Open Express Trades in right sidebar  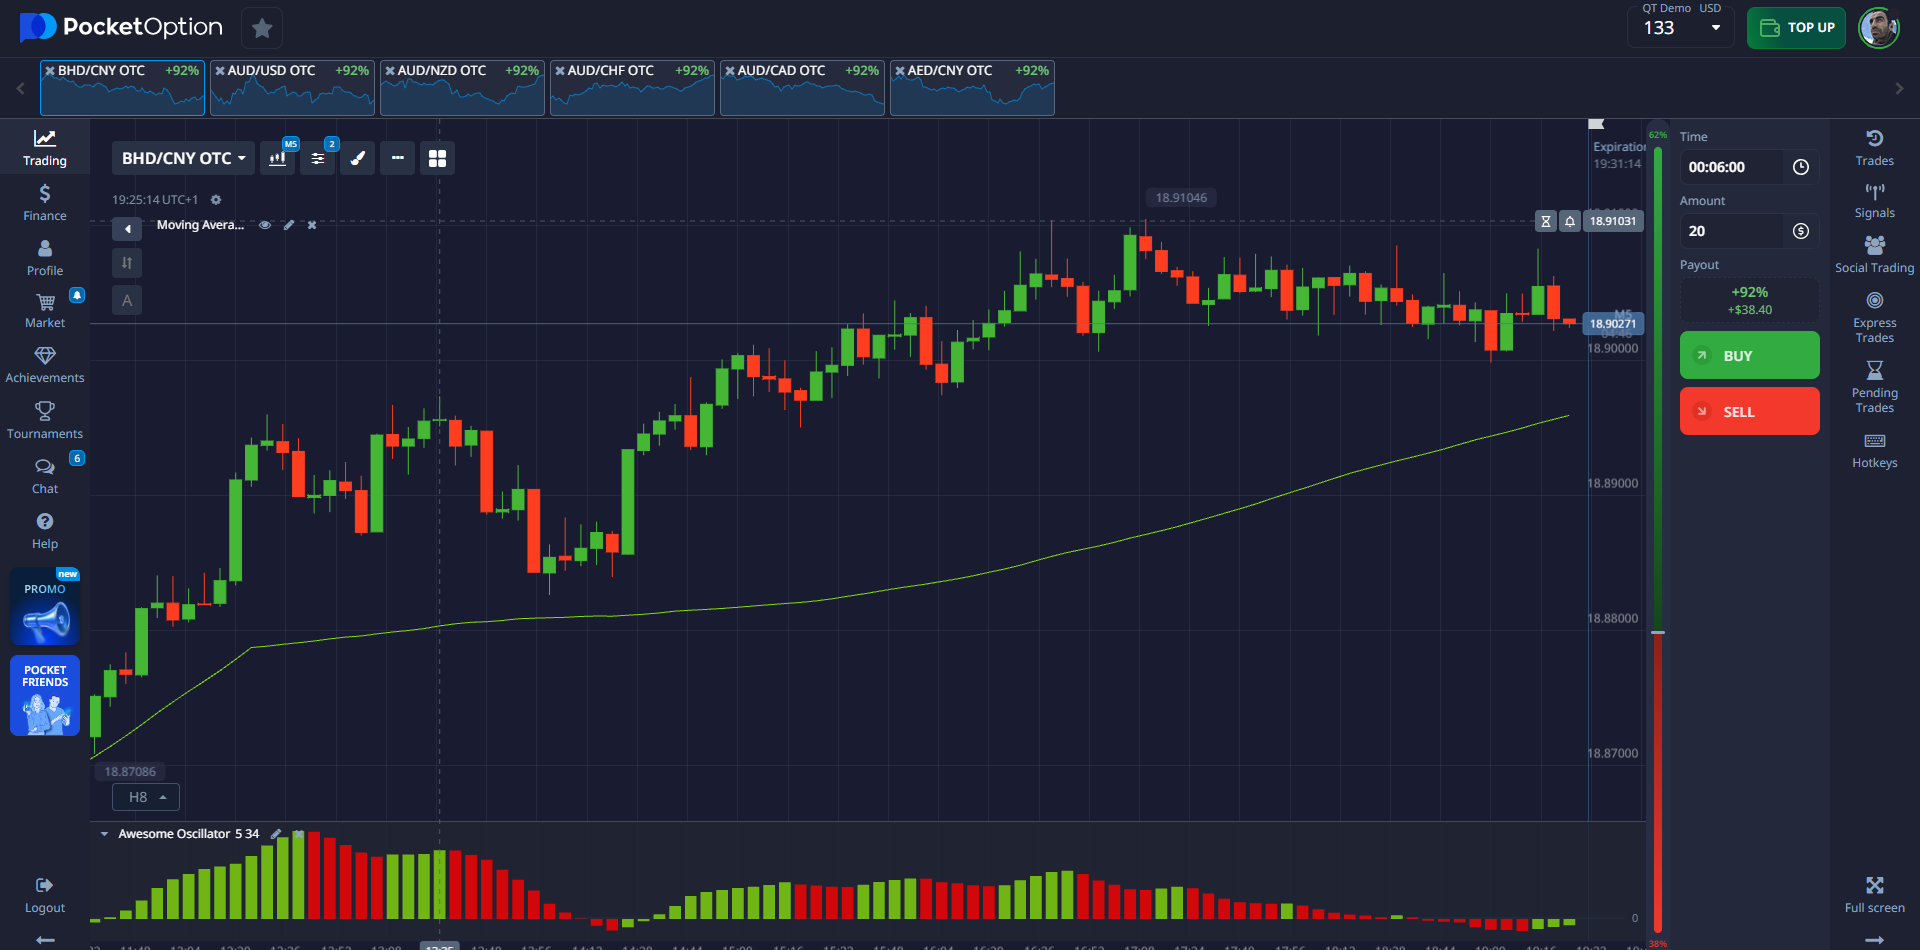coord(1874,317)
